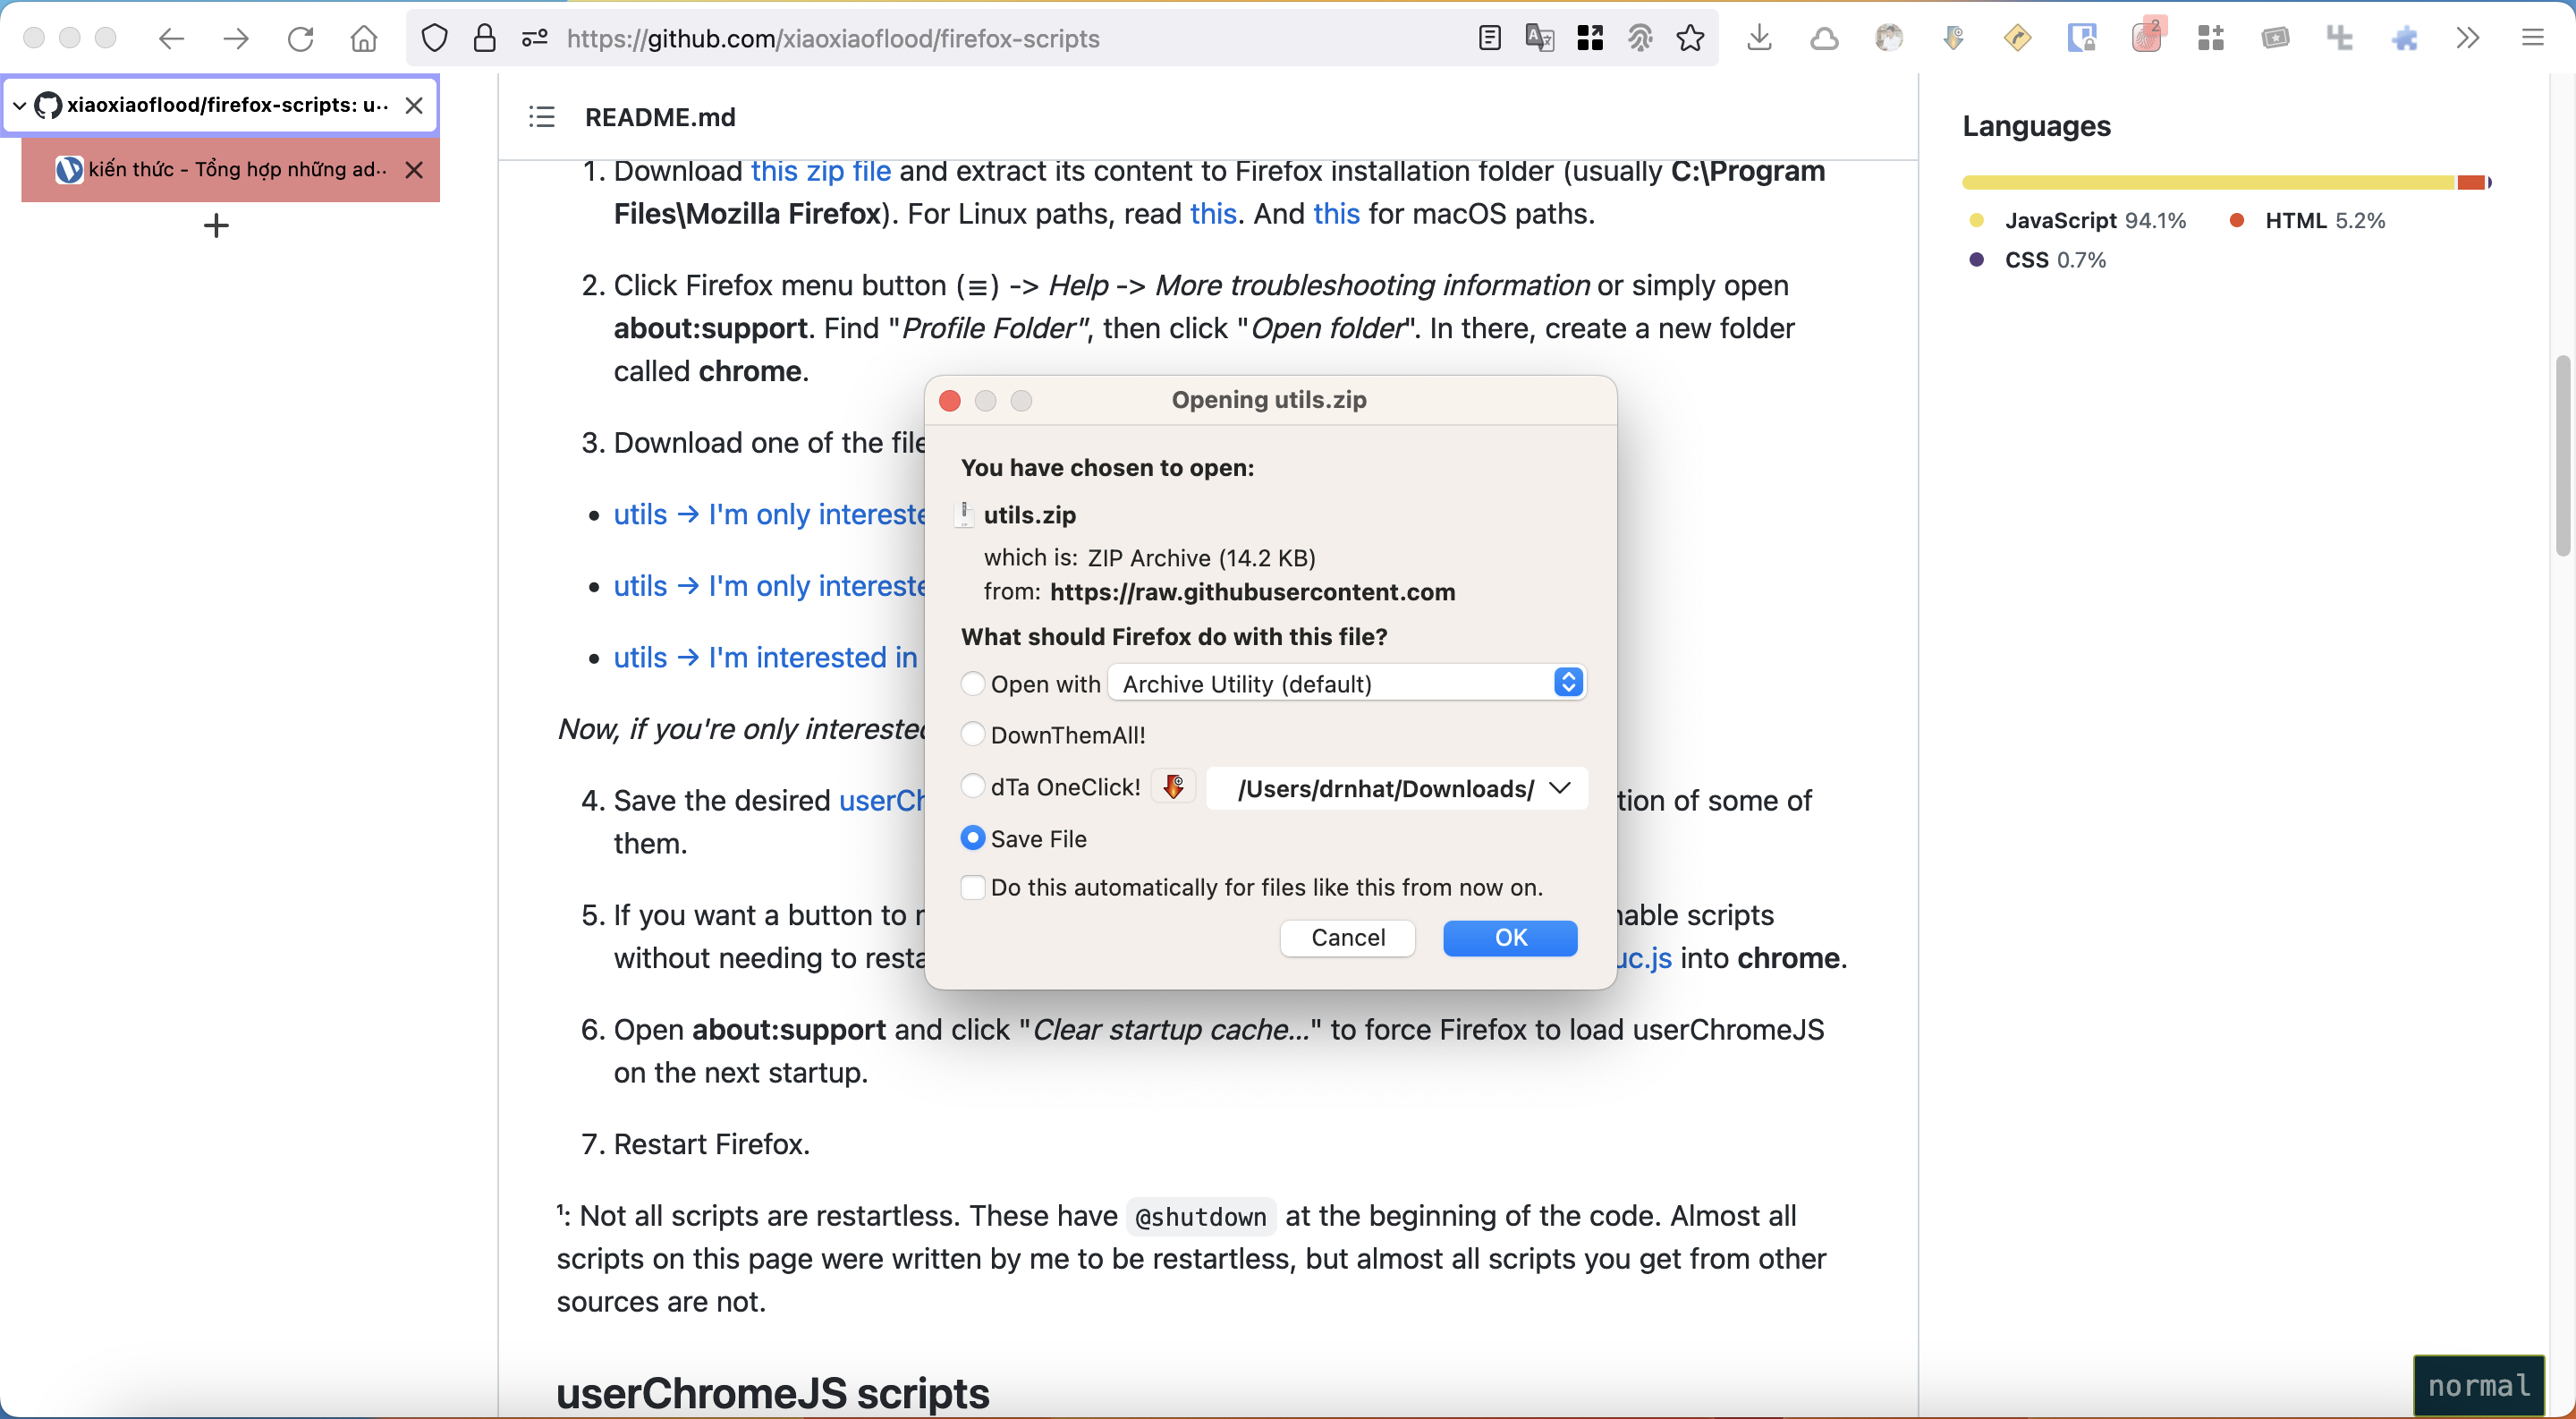Translate this page using the translate icon

(x=1540, y=38)
